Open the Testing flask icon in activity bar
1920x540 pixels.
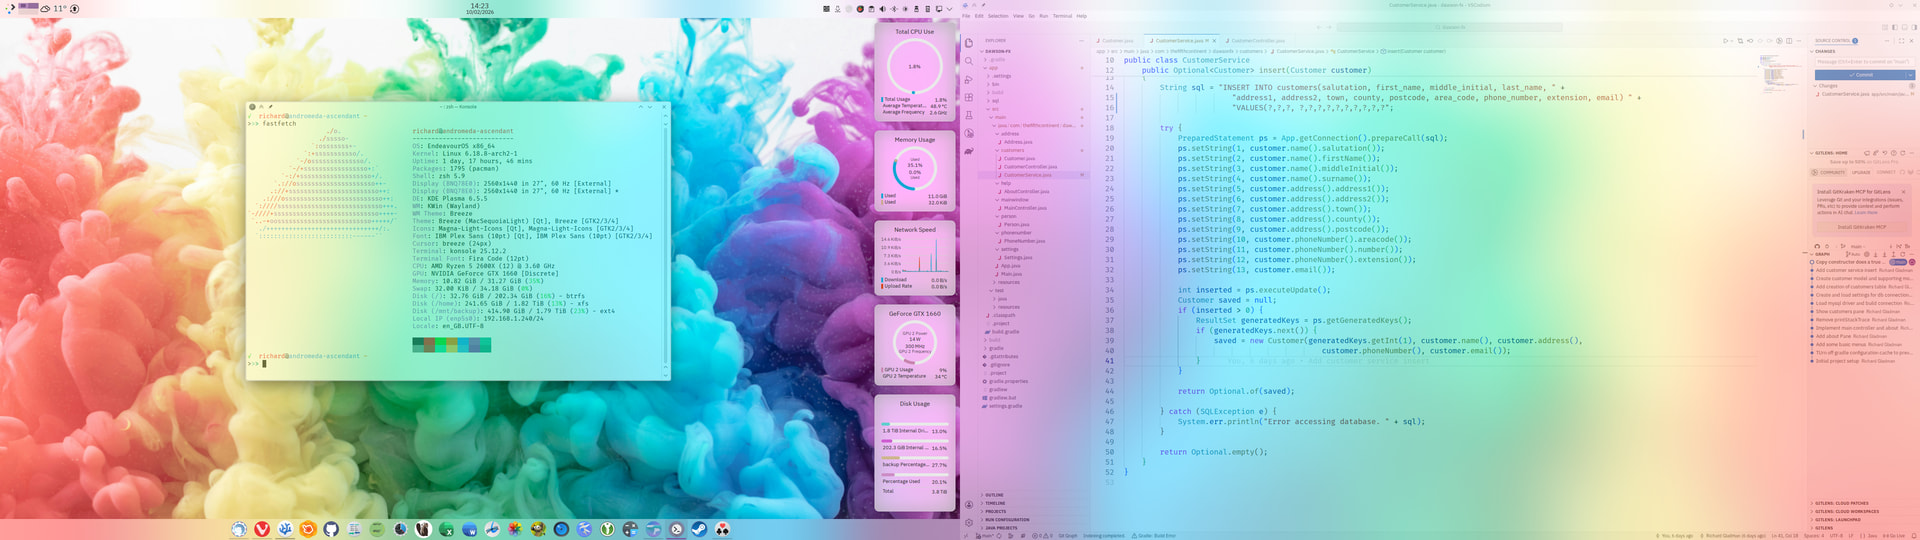(969, 115)
